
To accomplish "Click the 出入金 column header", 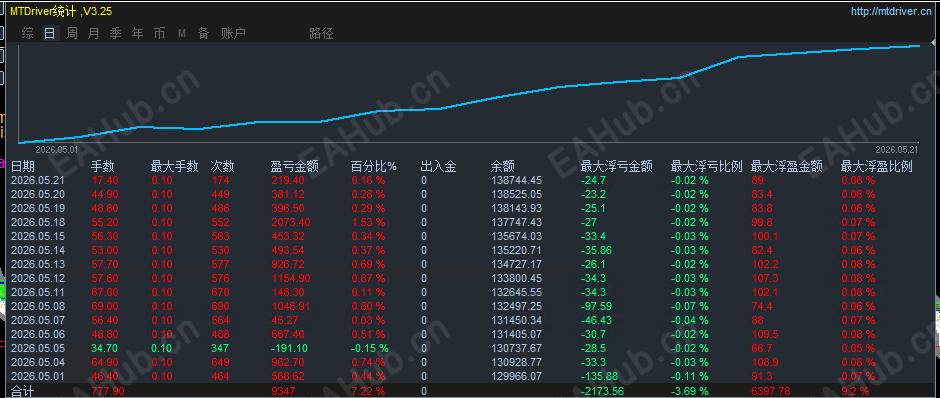I will tap(438, 167).
